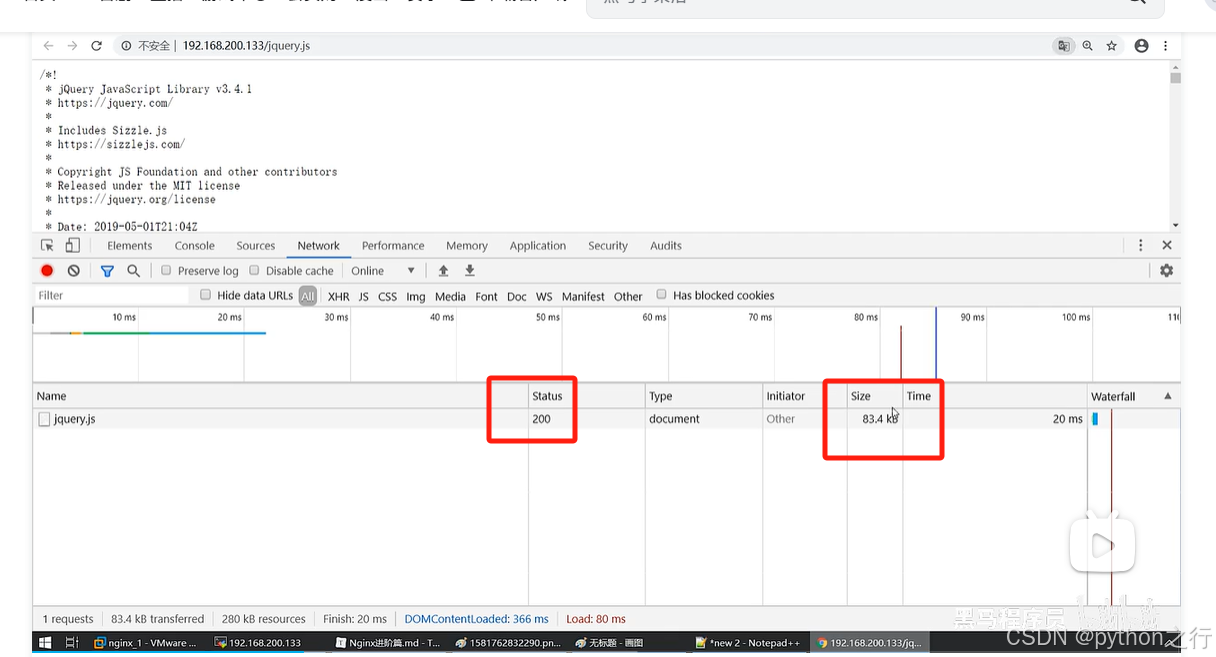Select the Network tab
1216x657 pixels.
pos(319,245)
